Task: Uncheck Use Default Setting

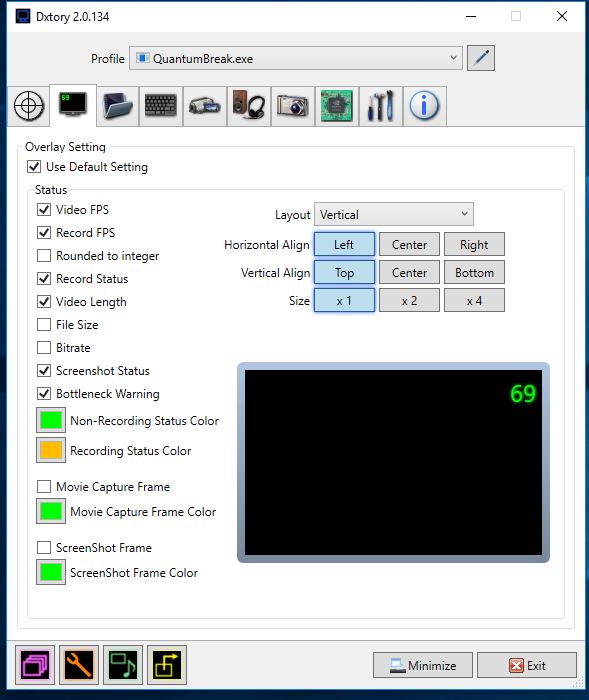Action: tap(34, 167)
